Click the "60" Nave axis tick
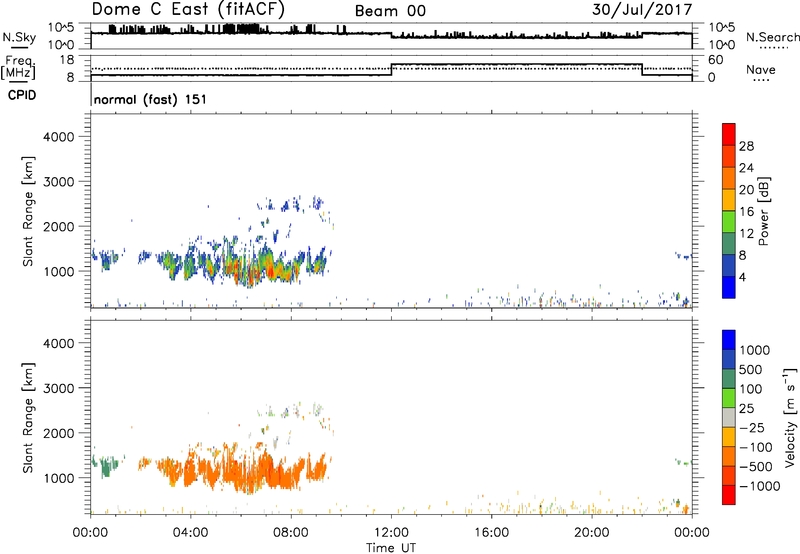Screen dimensions: 800x554 [715, 60]
